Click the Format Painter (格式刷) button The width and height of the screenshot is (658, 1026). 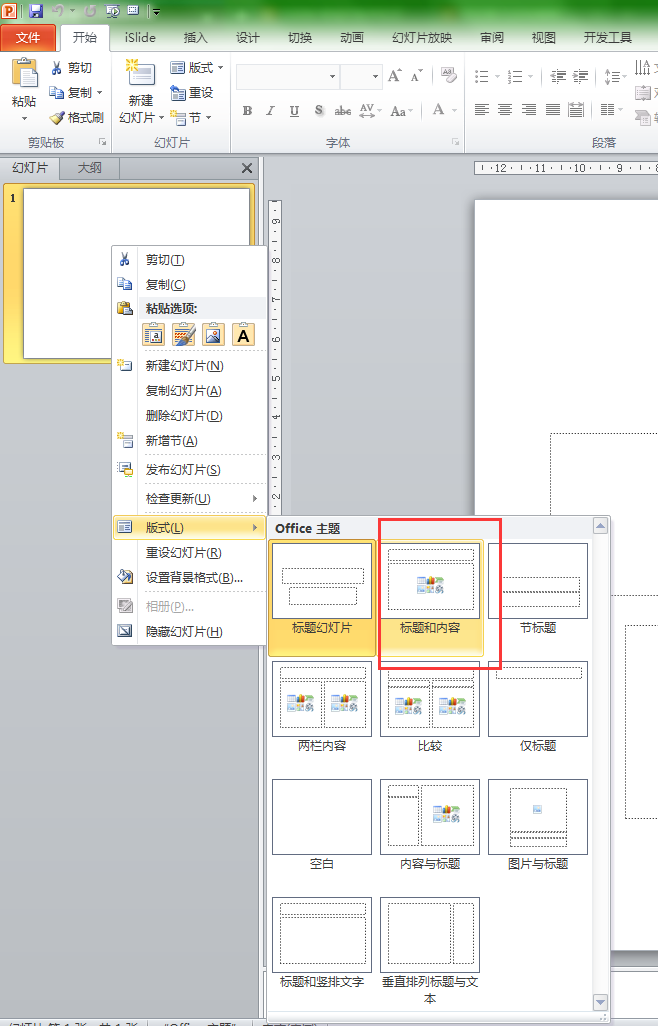click(x=77, y=118)
